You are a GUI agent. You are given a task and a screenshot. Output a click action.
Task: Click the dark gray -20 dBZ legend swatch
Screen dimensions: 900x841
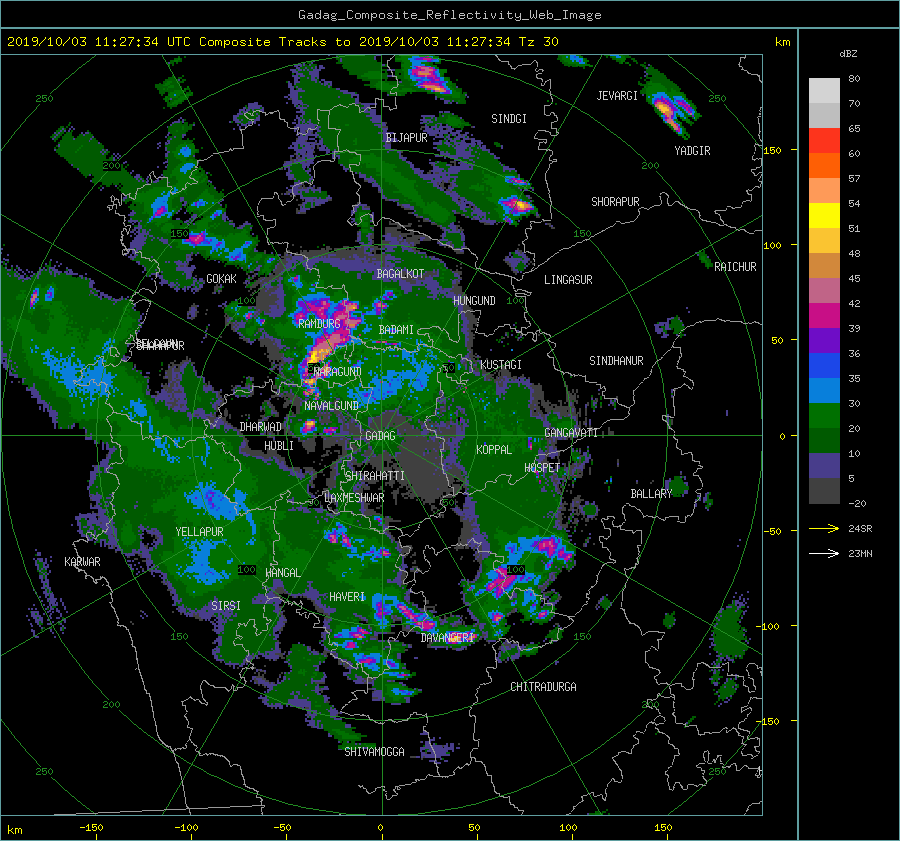[824, 491]
